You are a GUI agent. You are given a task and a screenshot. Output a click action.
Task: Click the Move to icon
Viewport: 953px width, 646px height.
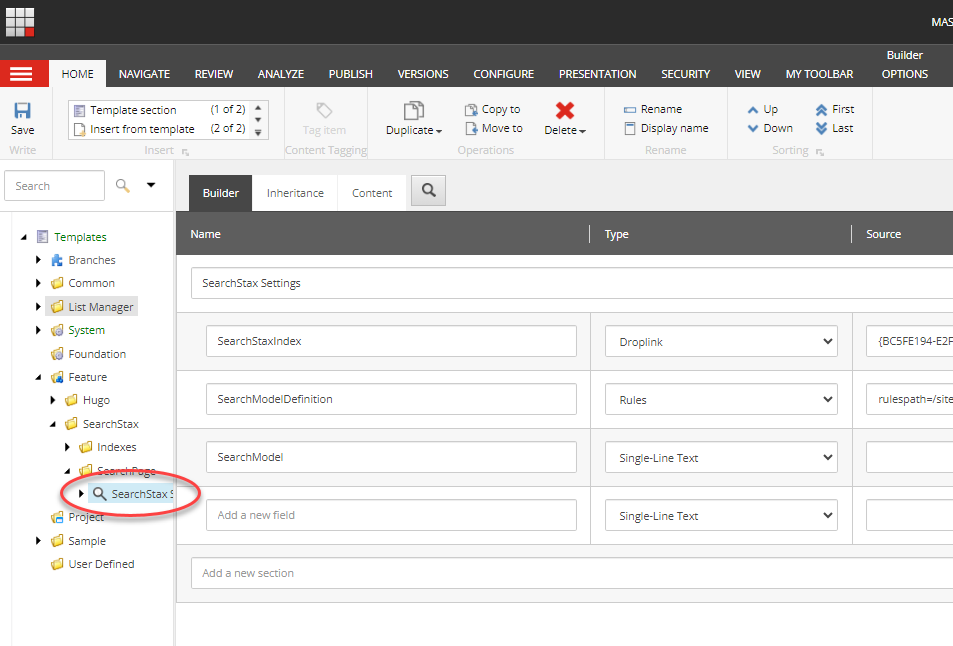[471, 128]
